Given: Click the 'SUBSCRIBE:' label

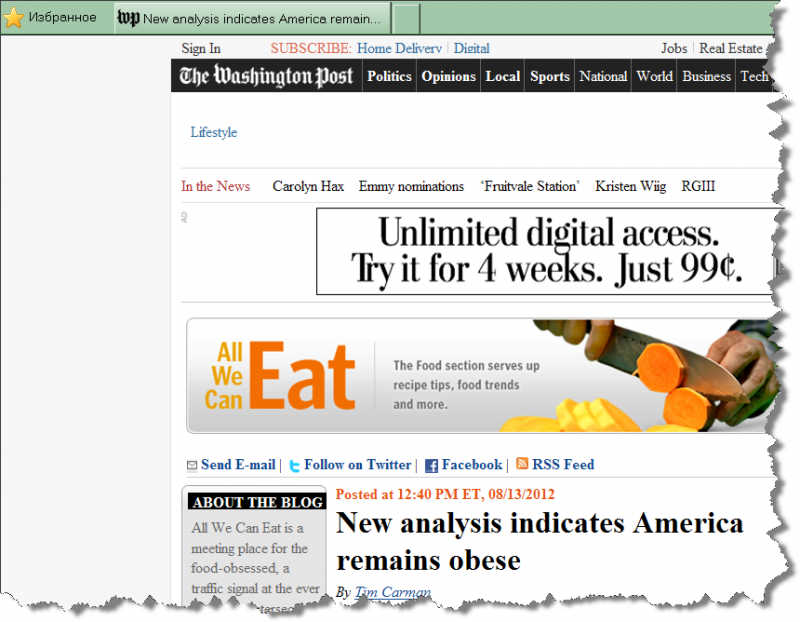Looking at the screenshot, I should [x=311, y=48].
